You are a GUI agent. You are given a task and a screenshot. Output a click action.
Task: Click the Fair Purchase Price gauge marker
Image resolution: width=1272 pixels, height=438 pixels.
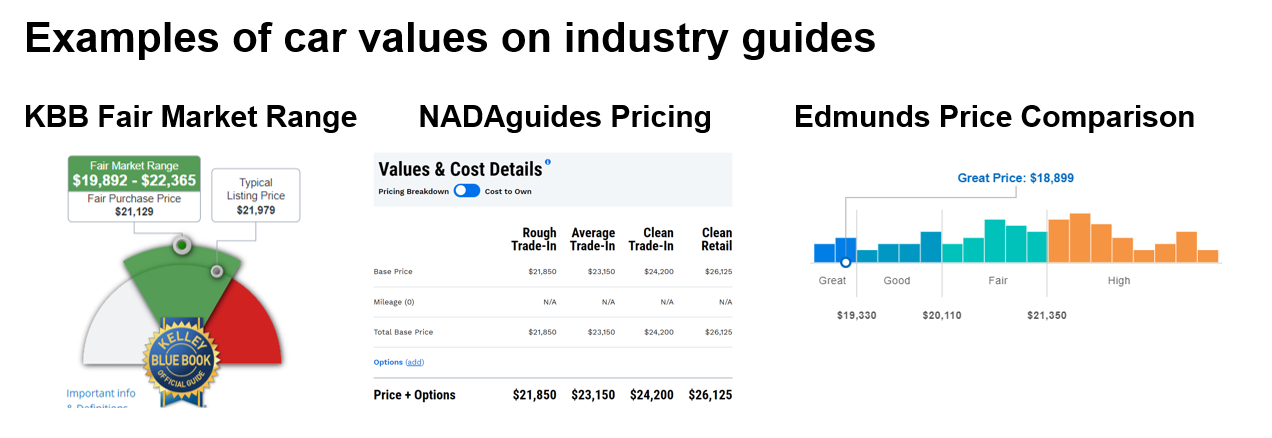click(x=181, y=244)
